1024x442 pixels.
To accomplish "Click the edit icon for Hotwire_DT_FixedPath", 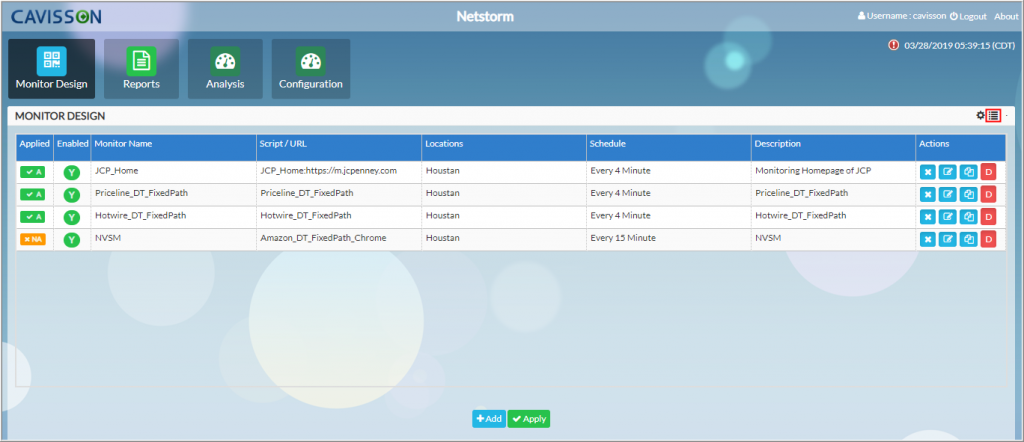I will [948, 217].
